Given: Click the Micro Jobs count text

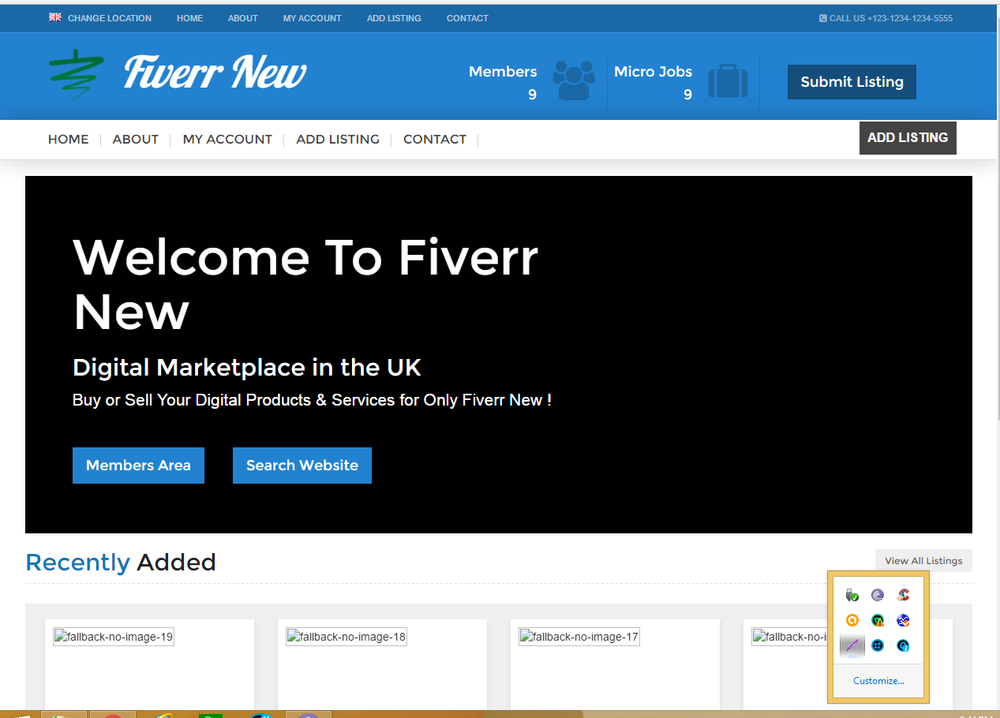Looking at the screenshot, I should click(x=653, y=82).
